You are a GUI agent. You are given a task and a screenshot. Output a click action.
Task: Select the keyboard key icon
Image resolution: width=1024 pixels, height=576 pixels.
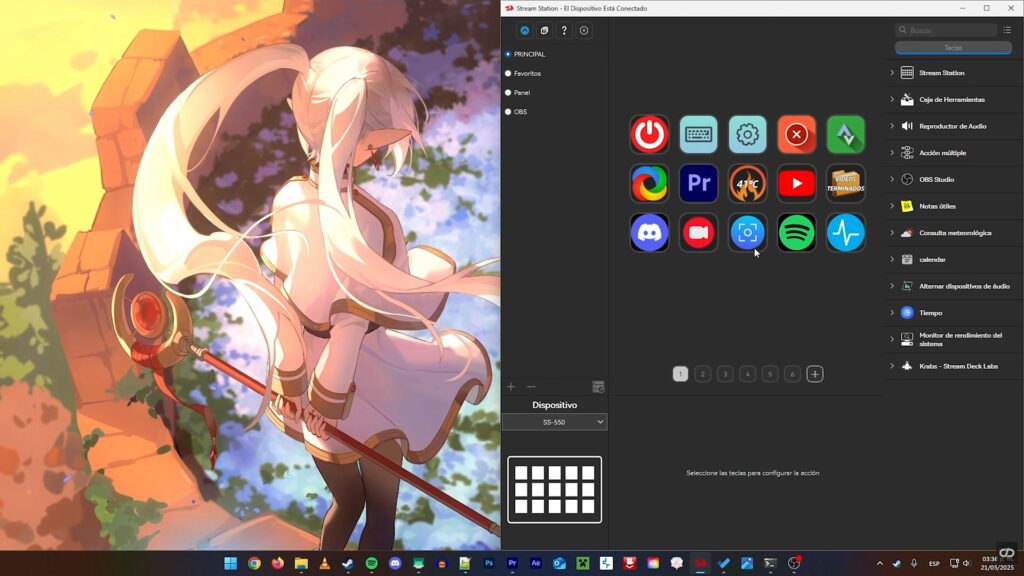(x=698, y=135)
